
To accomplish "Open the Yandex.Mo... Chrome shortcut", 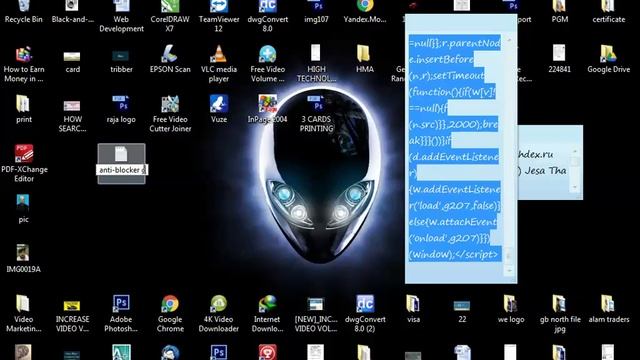I will [x=365, y=12].
